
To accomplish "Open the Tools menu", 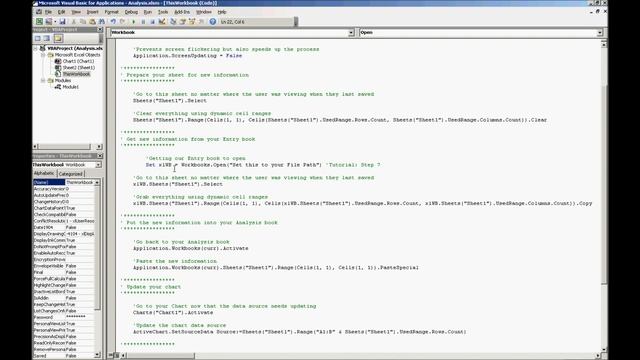I will tap(163, 12).
